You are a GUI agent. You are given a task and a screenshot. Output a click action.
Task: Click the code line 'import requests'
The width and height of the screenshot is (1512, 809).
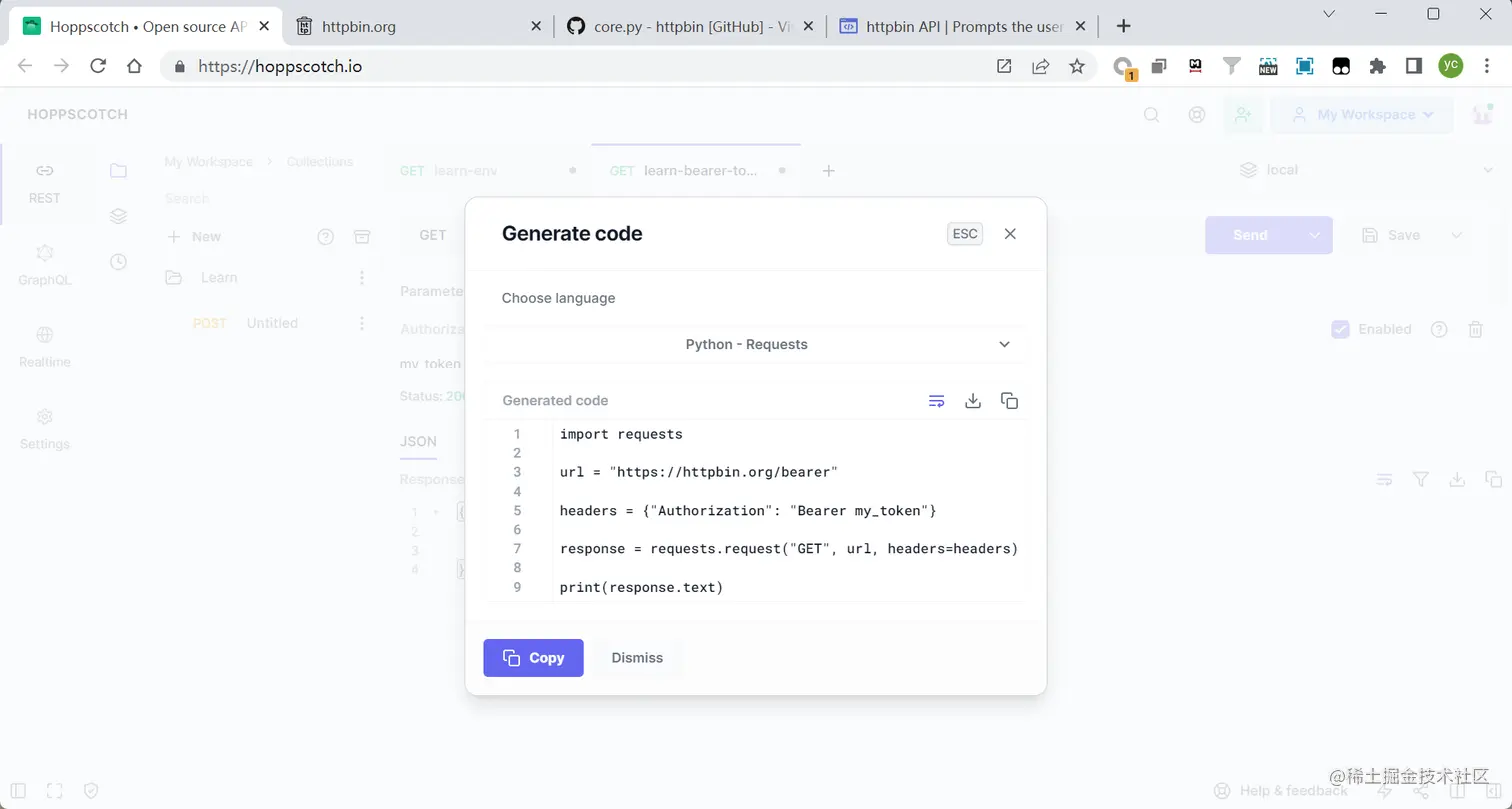pos(621,434)
